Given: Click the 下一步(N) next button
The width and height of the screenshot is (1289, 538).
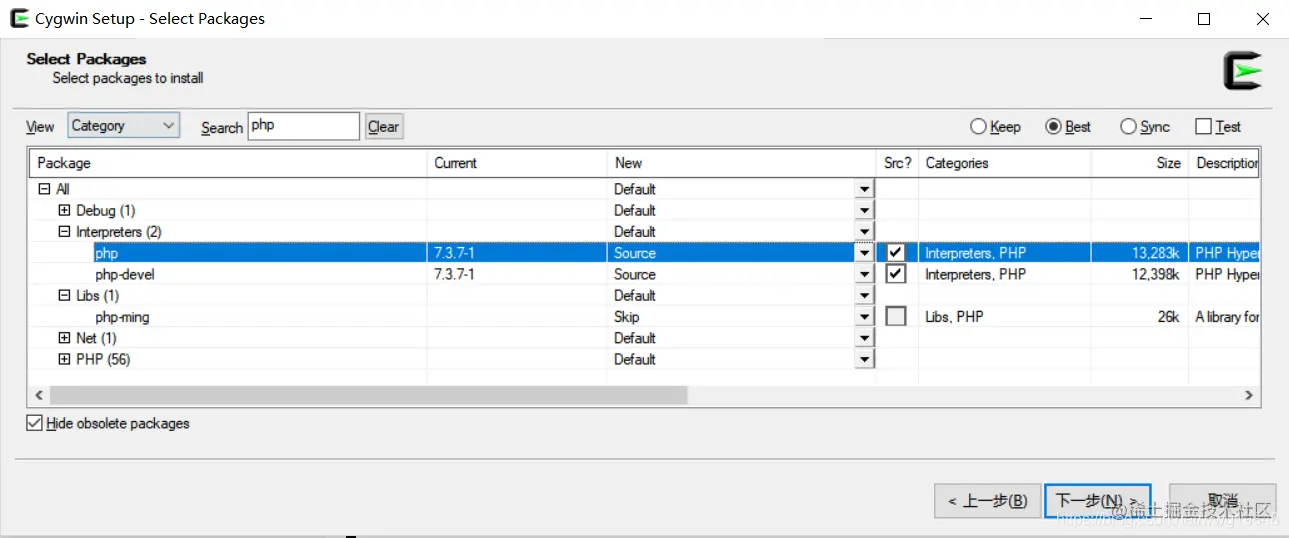Looking at the screenshot, I should pos(1097,501).
